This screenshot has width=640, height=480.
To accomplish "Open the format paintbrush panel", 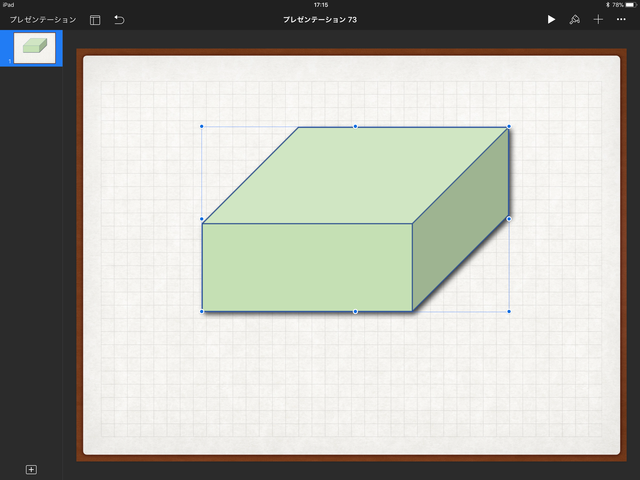I will (575, 19).
